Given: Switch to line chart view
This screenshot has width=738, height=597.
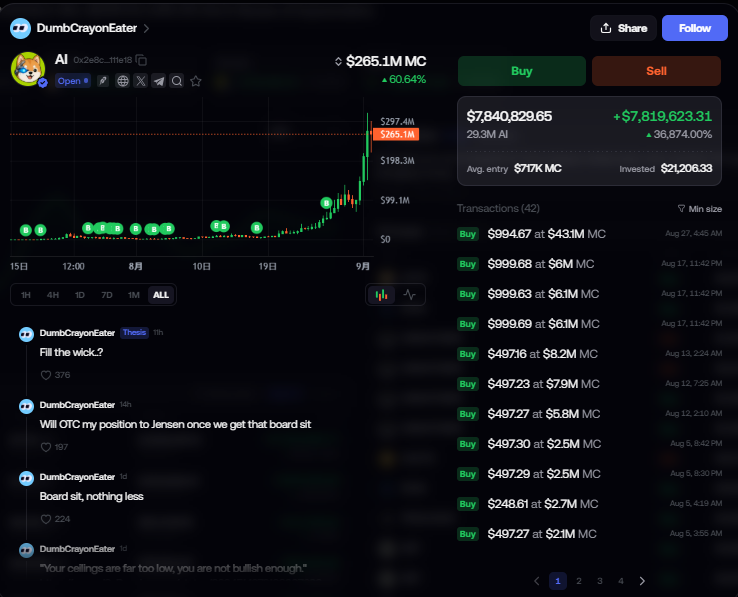Looking at the screenshot, I should click(x=409, y=295).
